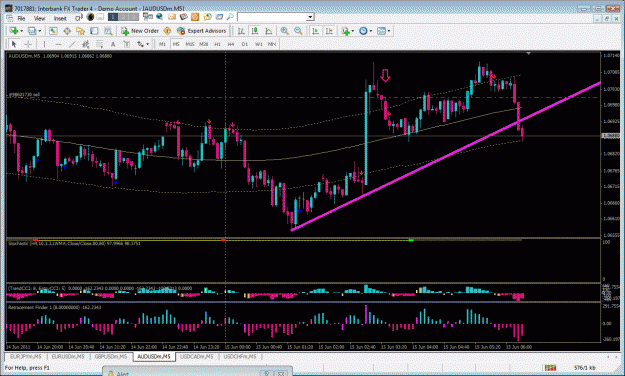Expand the Indicators dropdown arrow
Image resolution: width=625 pixels, height=376 pixels.
pyautogui.click(x=353, y=31)
